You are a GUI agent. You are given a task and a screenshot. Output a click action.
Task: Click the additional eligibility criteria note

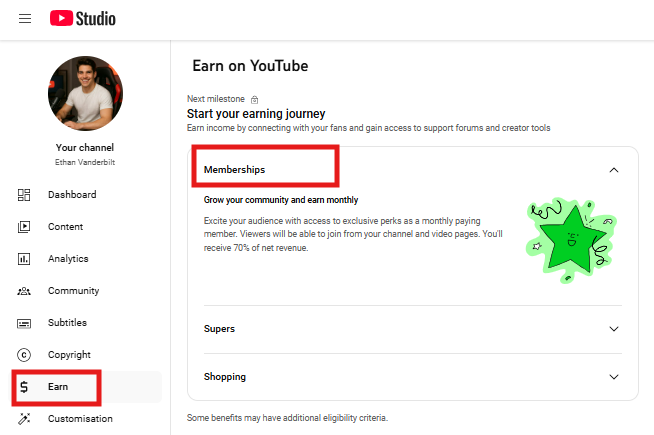(x=287, y=418)
